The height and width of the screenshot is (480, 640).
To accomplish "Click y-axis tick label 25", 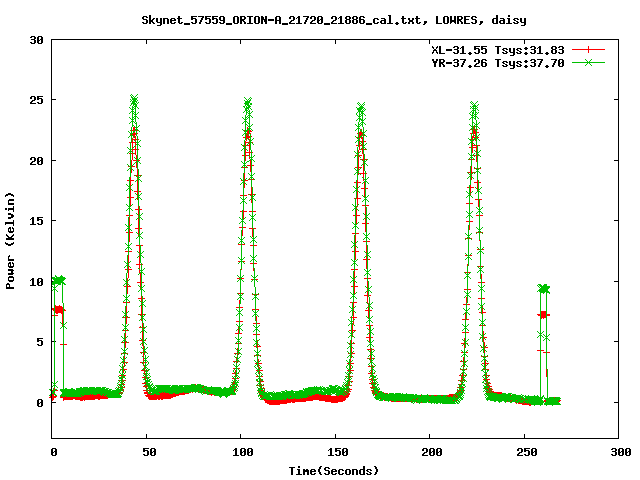I will click(37, 100).
